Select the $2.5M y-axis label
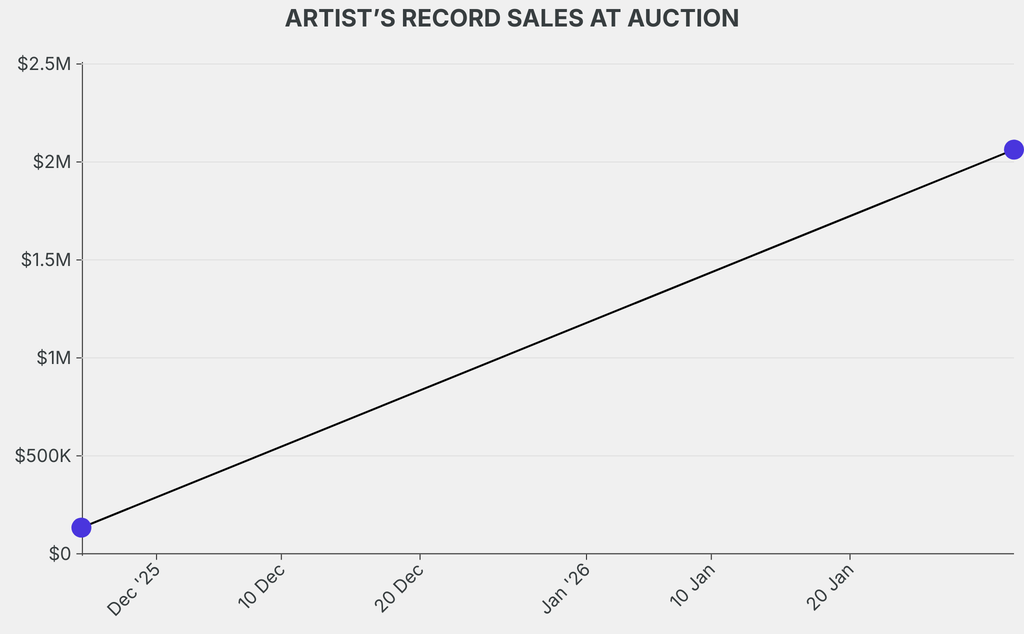This screenshot has width=1024, height=634. click(x=45, y=65)
